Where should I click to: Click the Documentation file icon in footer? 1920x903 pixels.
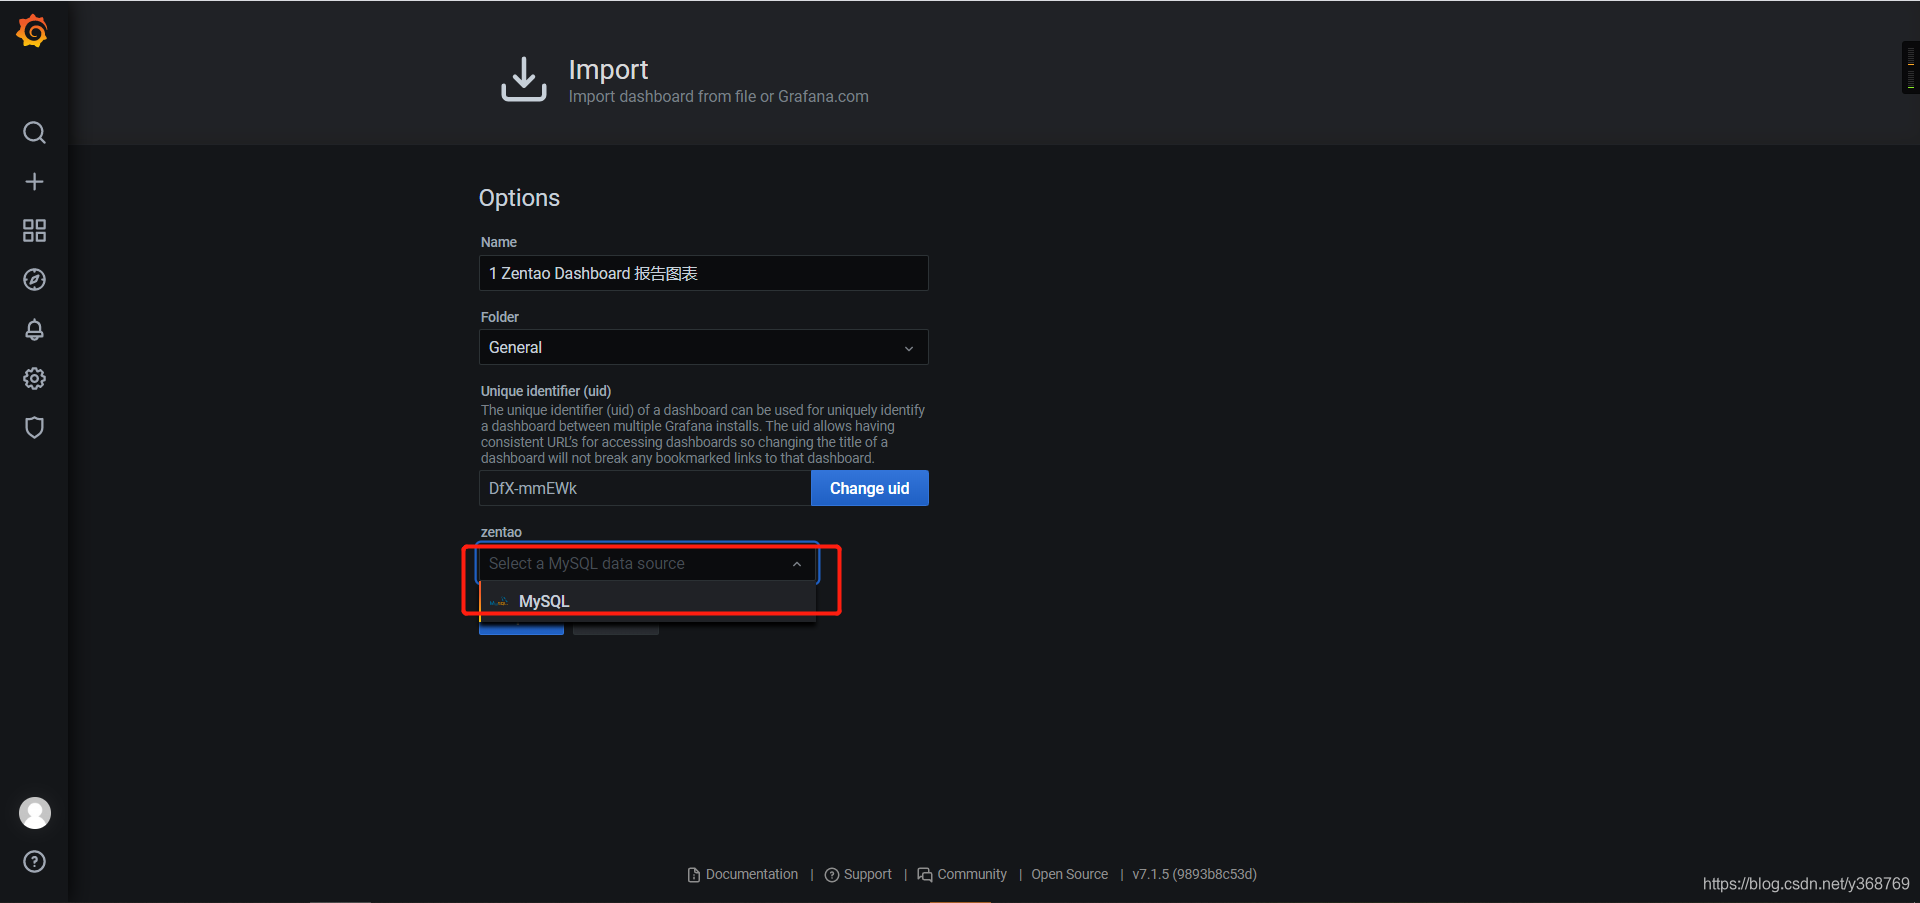click(694, 875)
